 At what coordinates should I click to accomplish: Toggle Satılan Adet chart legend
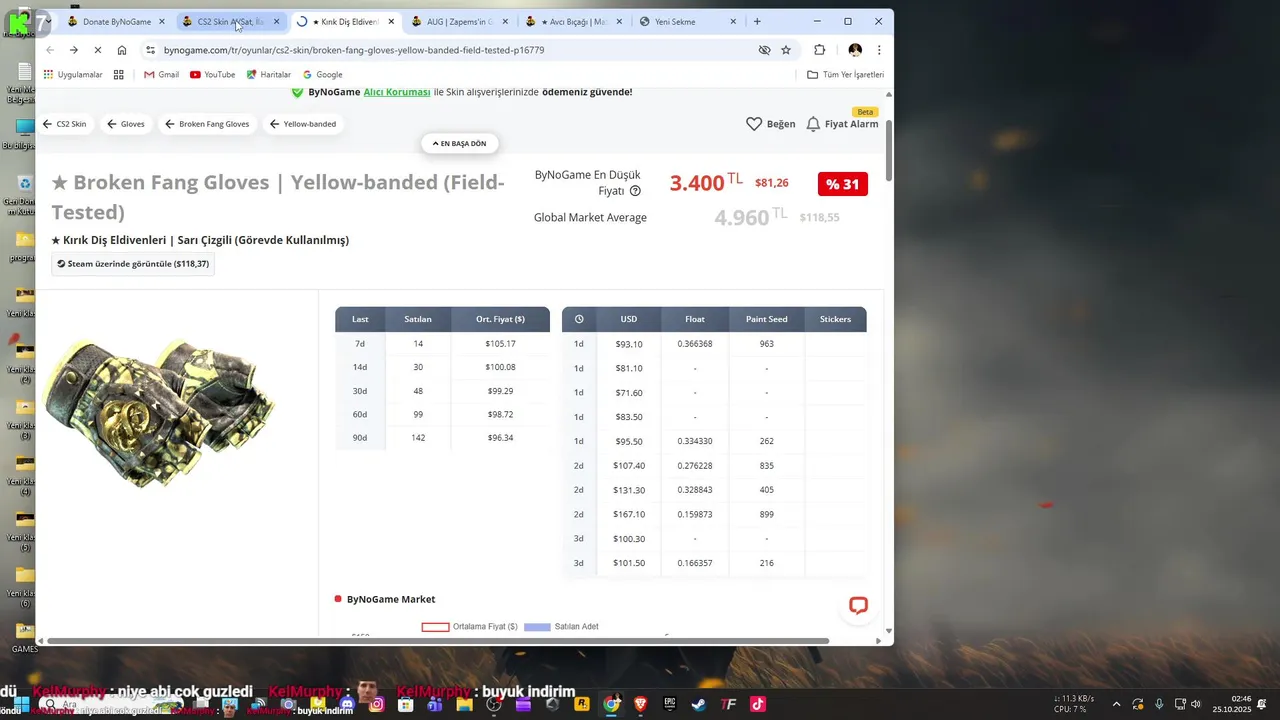point(562,627)
